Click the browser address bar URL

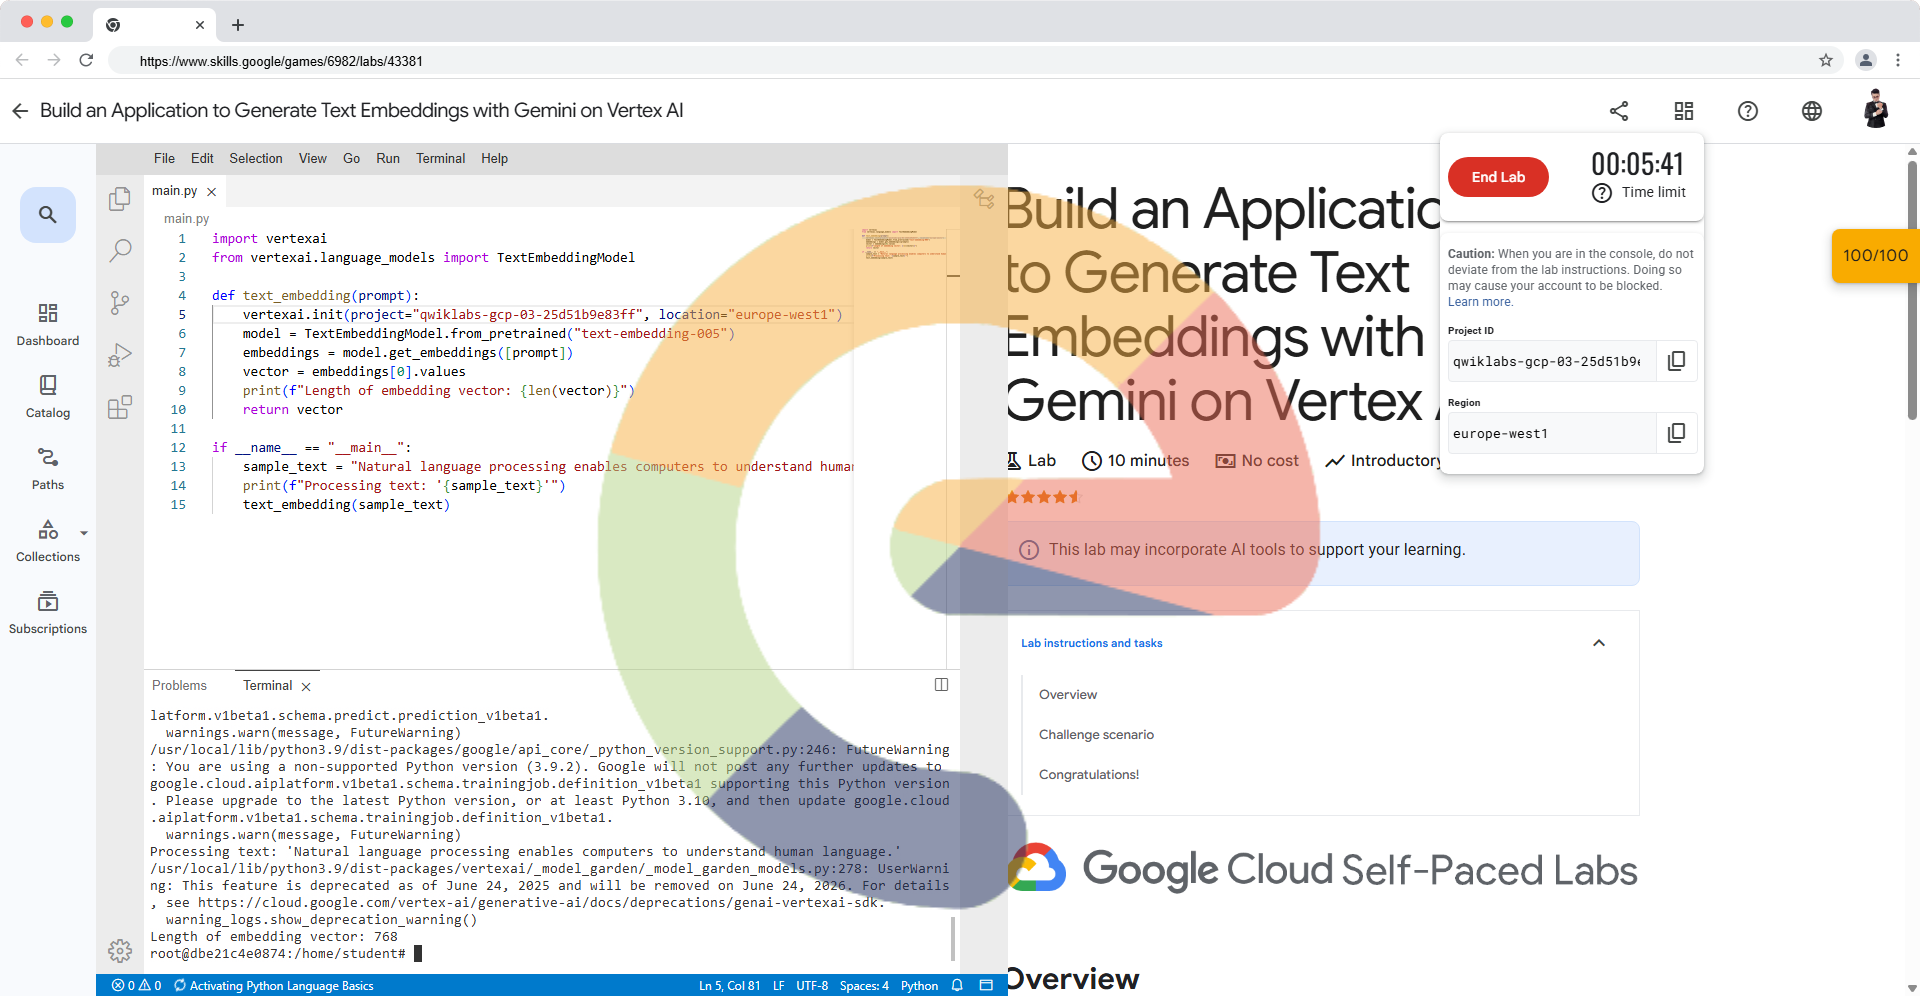point(281,61)
